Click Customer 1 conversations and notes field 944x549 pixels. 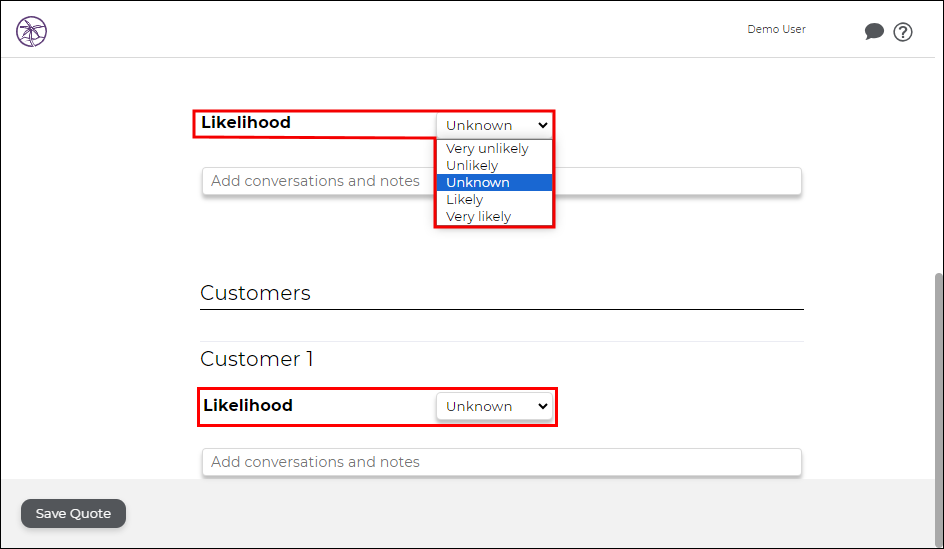[502, 462]
